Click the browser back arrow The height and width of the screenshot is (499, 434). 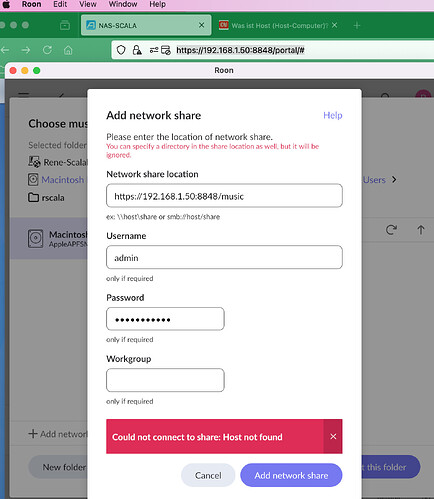point(5,50)
